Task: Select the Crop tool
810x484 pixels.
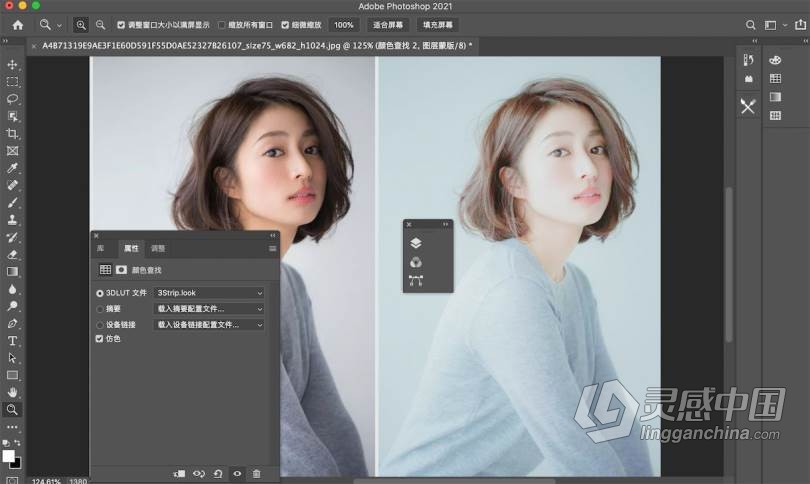Action: pyautogui.click(x=12, y=134)
